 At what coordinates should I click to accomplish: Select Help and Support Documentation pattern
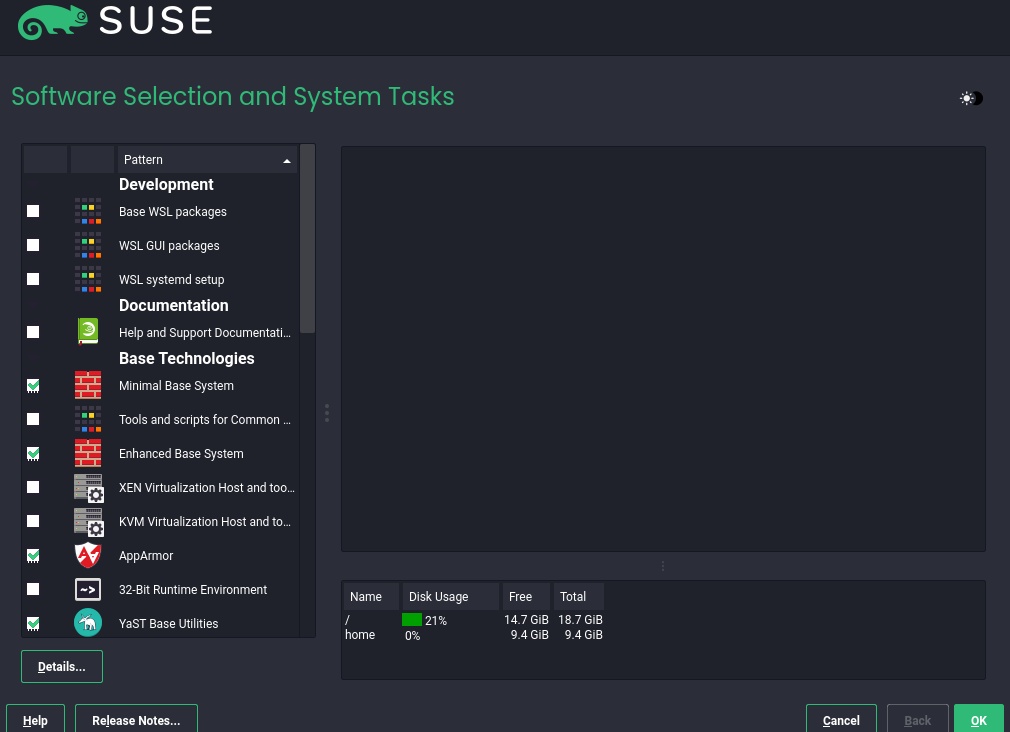point(205,332)
